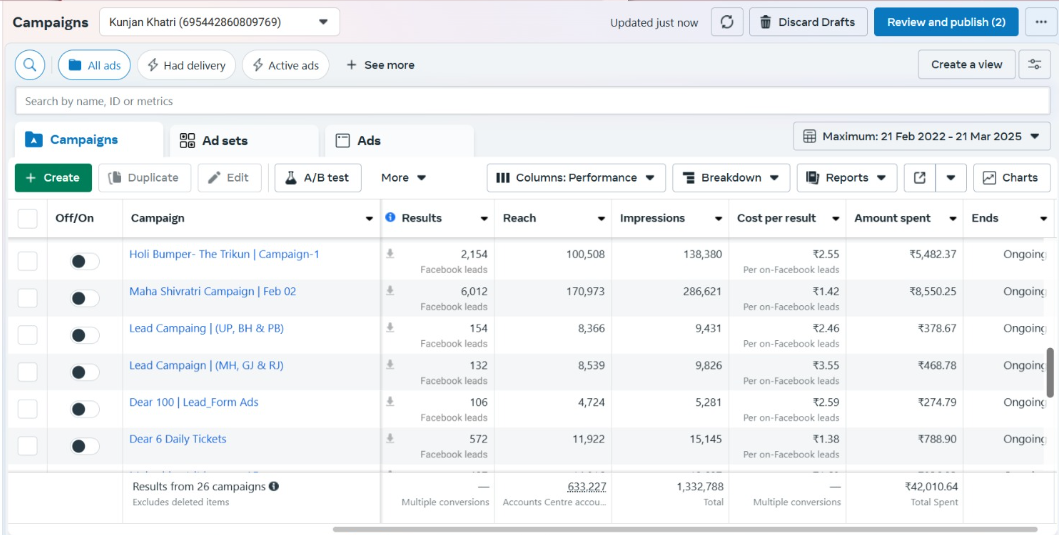Click the Results column info icon
Viewport: 1059px width, 535px height.
(391, 218)
